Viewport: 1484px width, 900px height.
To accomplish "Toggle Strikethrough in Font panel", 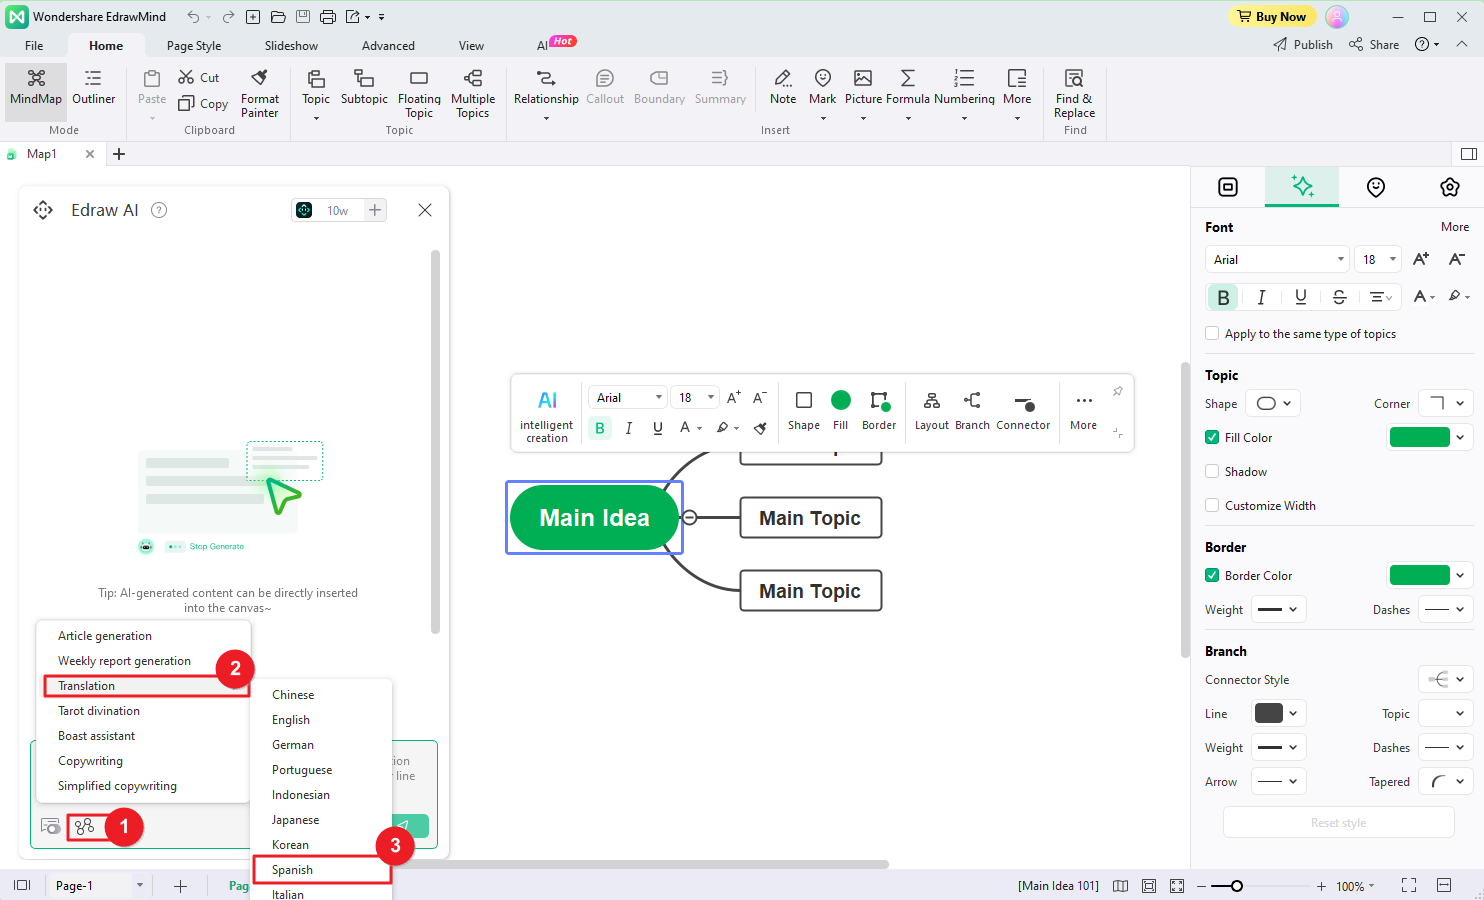I will (x=1339, y=297).
